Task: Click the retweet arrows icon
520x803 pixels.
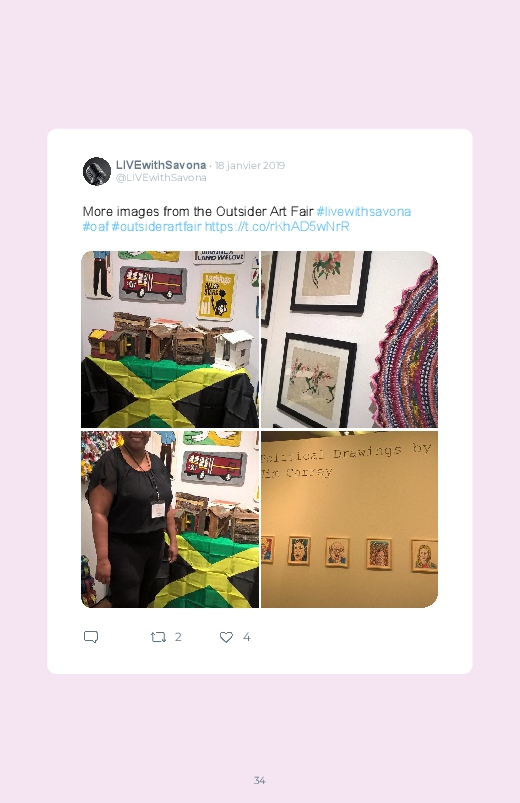Action: click(158, 637)
